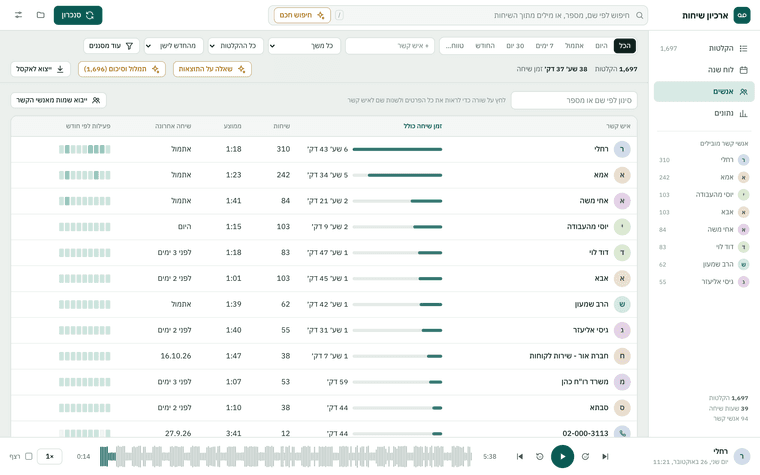Select the 30 יום filter tab

coord(515,46)
